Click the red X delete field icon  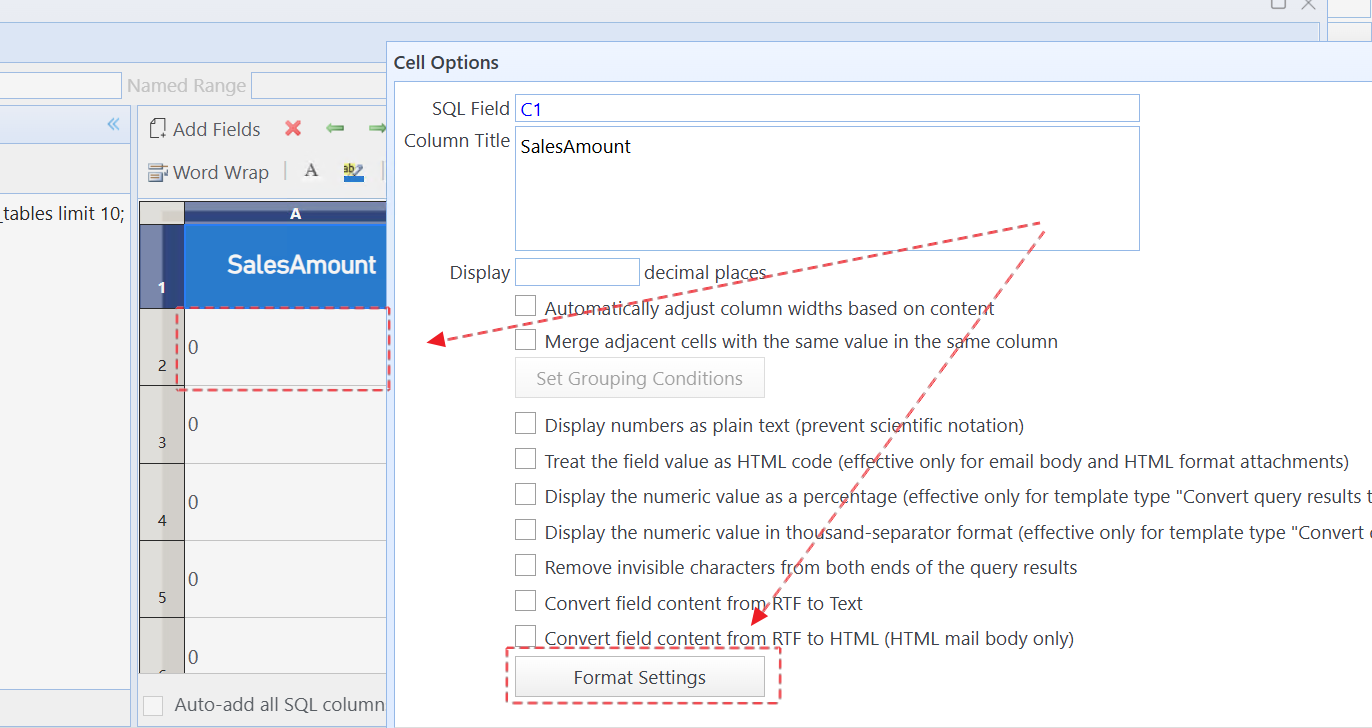click(293, 128)
